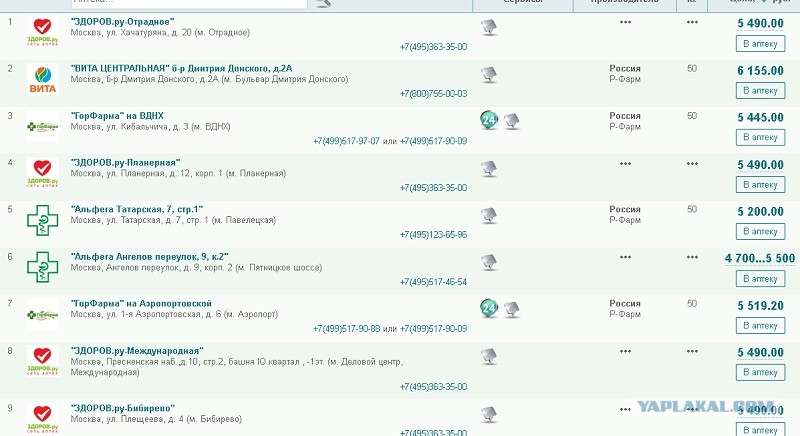800x436 pixels.
Task: Click "В аптеку" button under price 4 700...5 500
Action: pos(760,279)
